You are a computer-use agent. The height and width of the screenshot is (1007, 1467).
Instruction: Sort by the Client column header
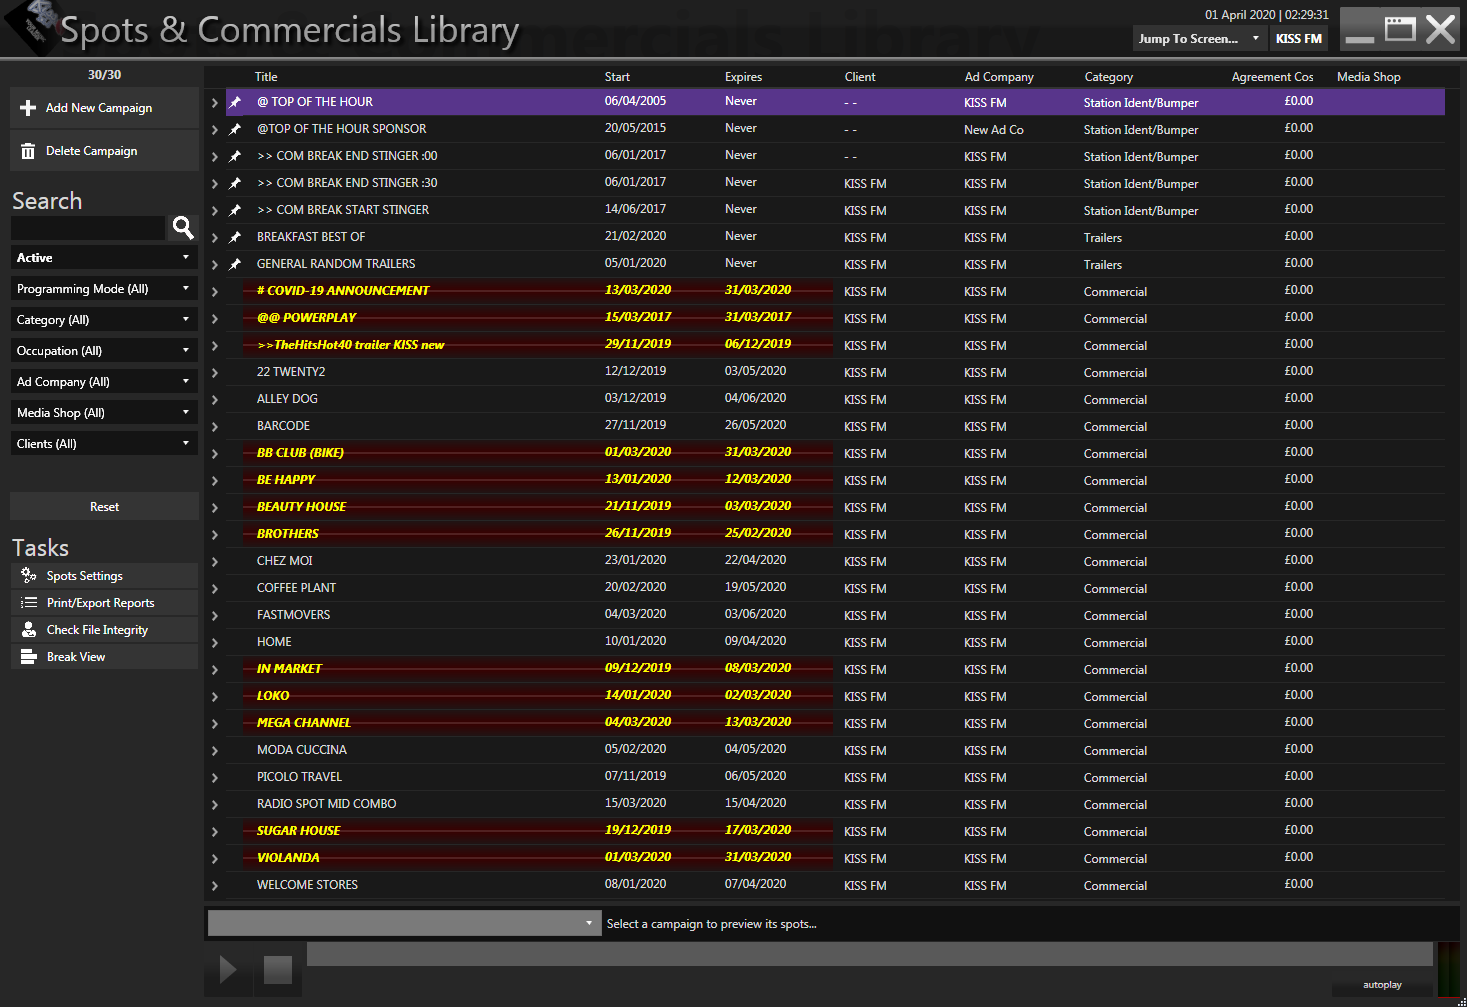860,77
